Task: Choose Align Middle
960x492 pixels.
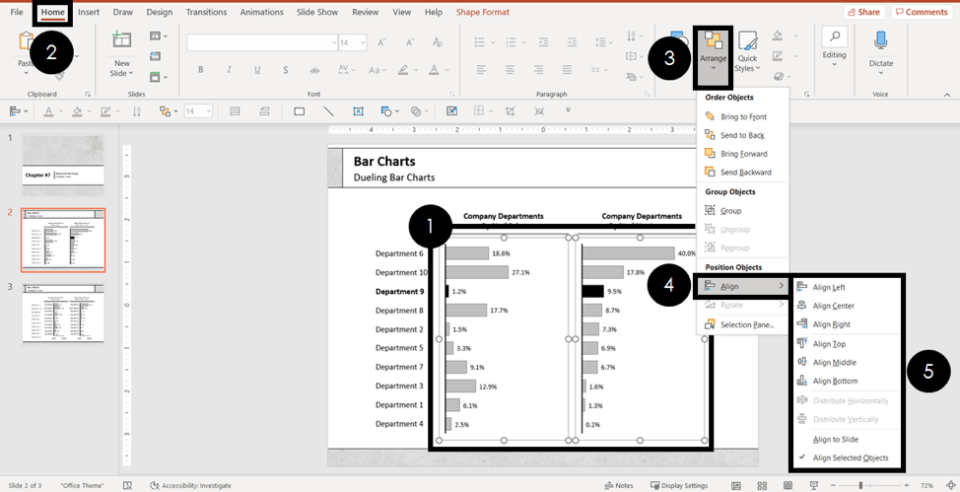Action: point(834,363)
